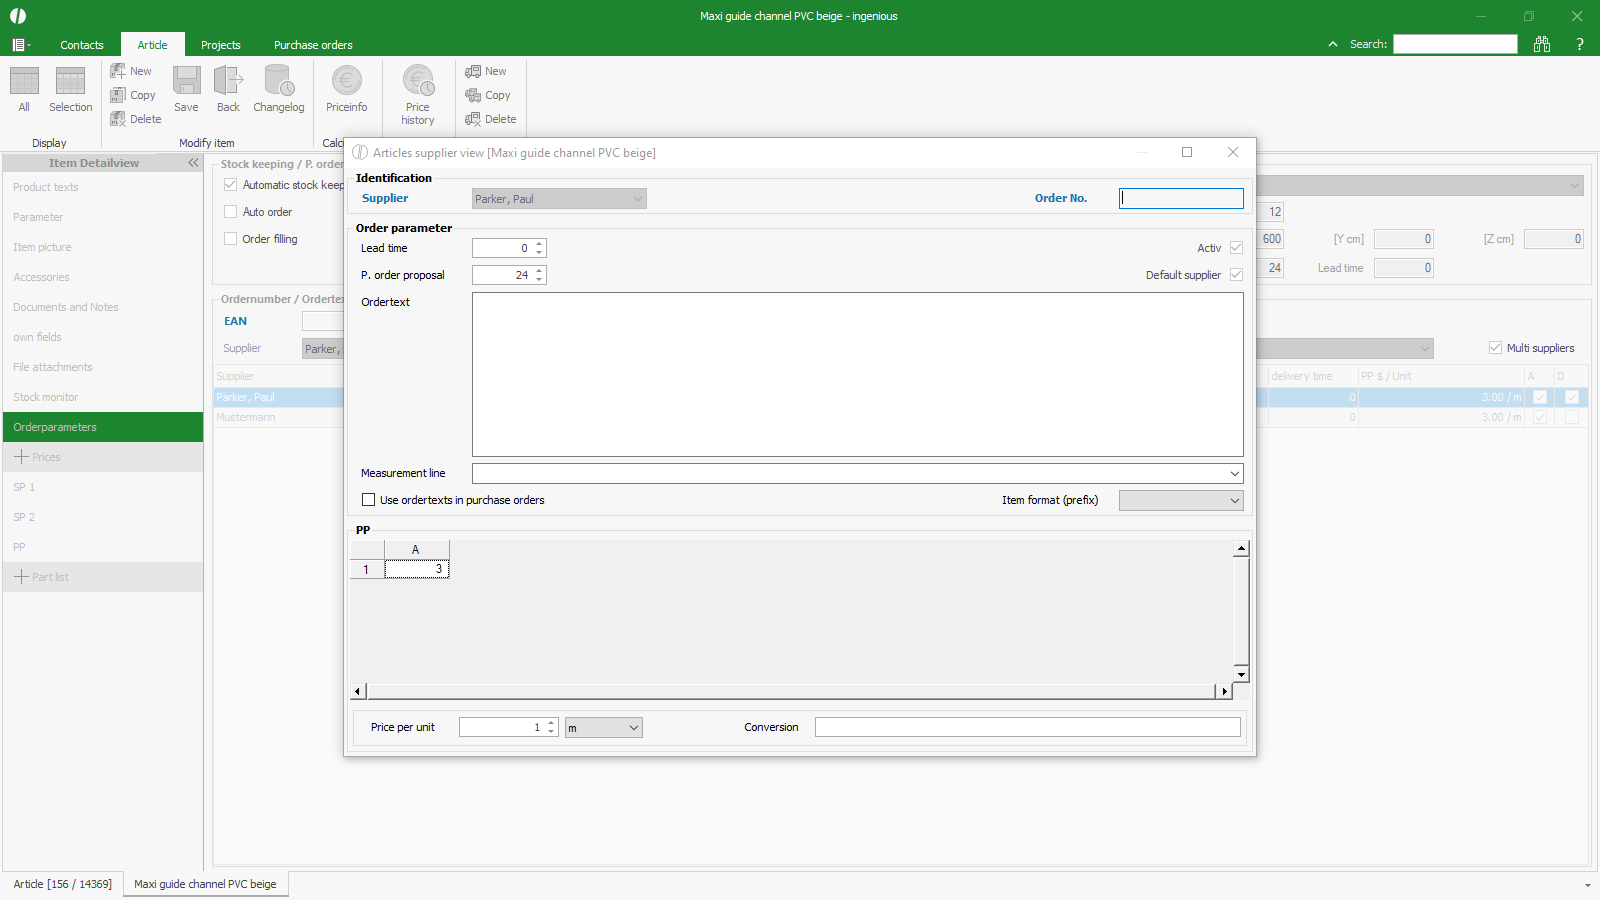The image size is (1600, 900).
Task: Select Stock monitor in the sidebar
Action: pyautogui.click(x=46, y=397)
